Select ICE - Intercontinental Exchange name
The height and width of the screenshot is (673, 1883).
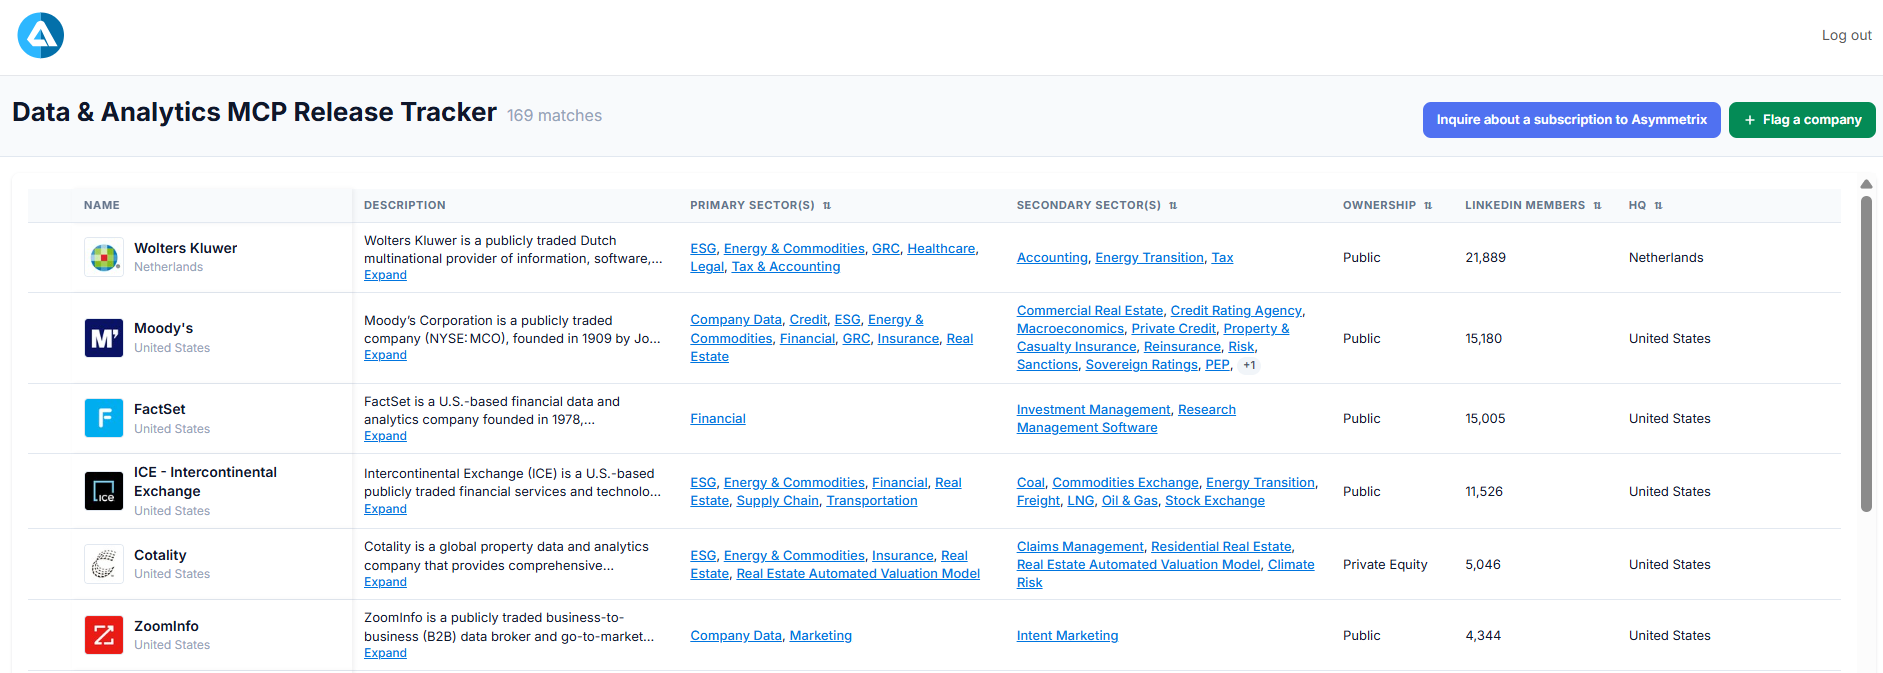tap(205, 481)
